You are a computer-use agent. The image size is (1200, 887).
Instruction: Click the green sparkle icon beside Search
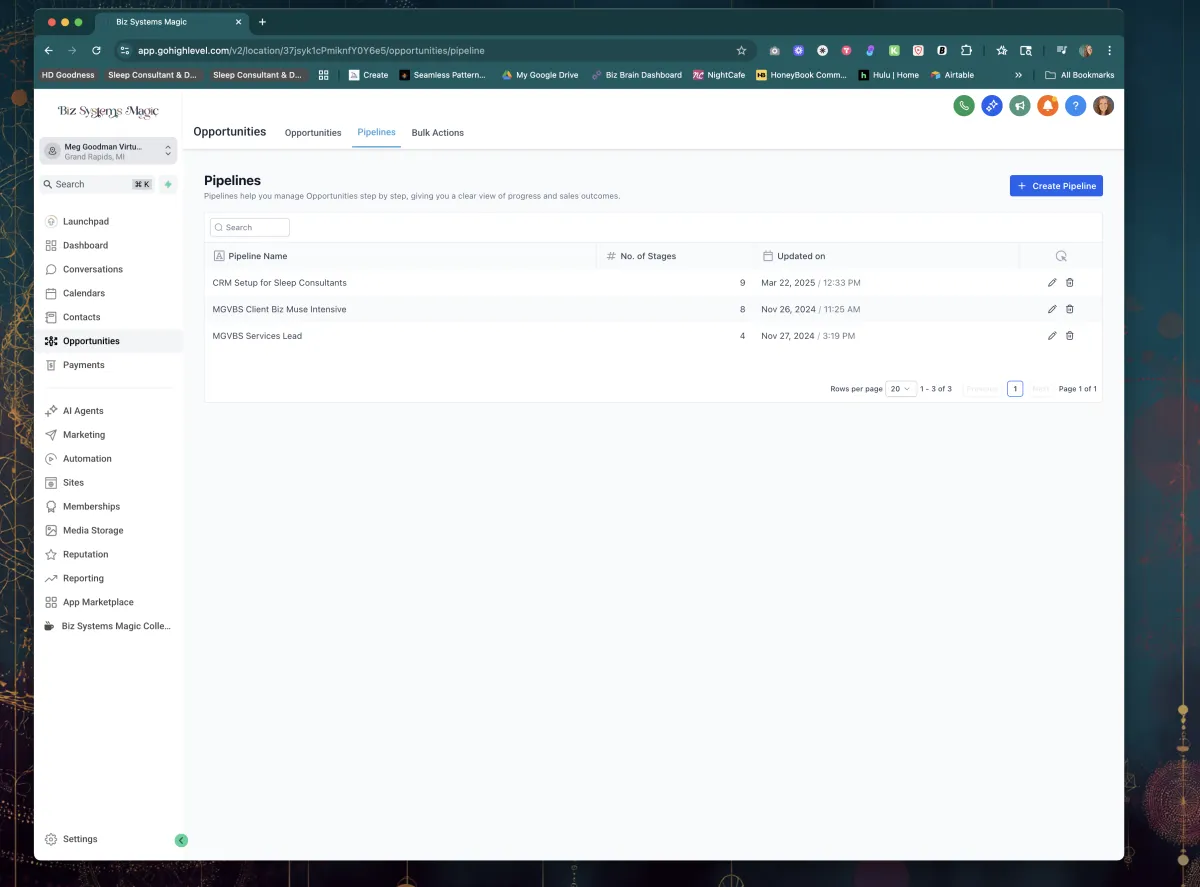point(167,184)
